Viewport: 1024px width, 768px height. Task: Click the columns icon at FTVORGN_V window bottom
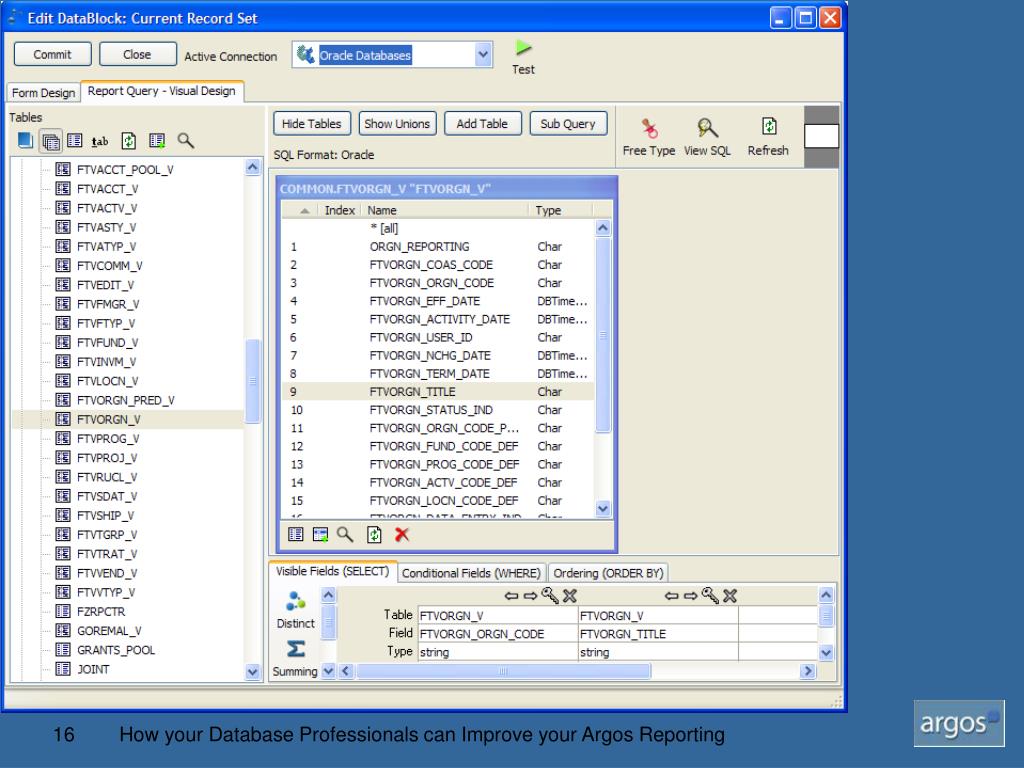(x=295, y=534)
